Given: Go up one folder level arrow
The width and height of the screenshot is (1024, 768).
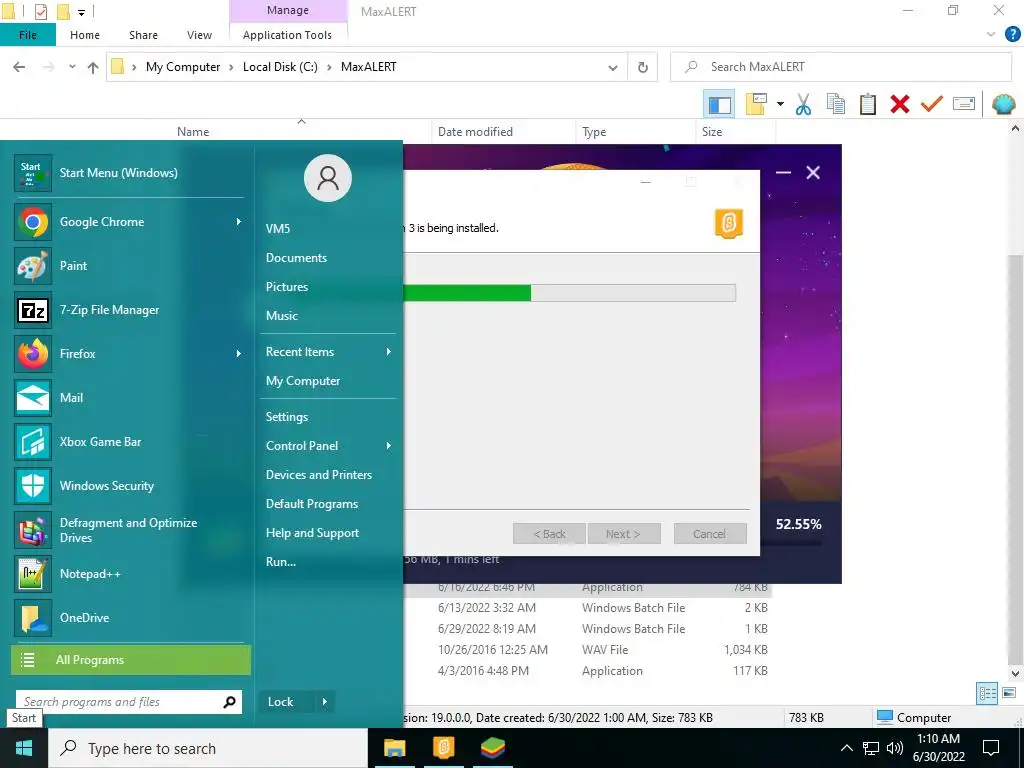Looking at the screenshot, I should [x=93, y=67].
